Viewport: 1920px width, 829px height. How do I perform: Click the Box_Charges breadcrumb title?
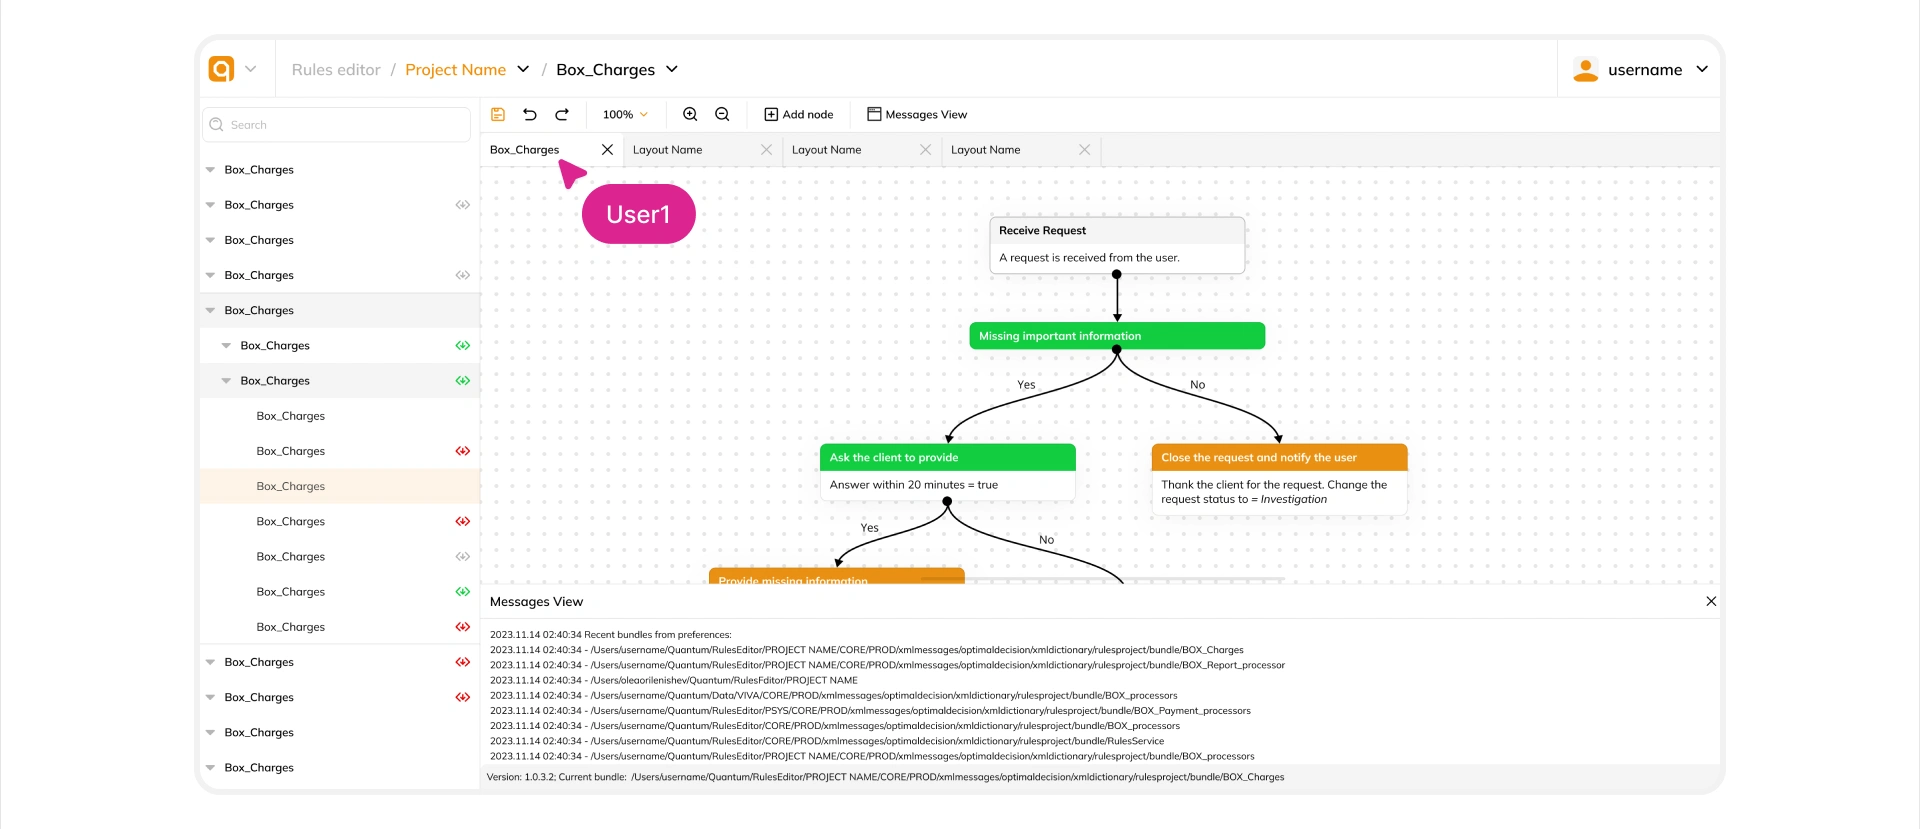(605, 70)
